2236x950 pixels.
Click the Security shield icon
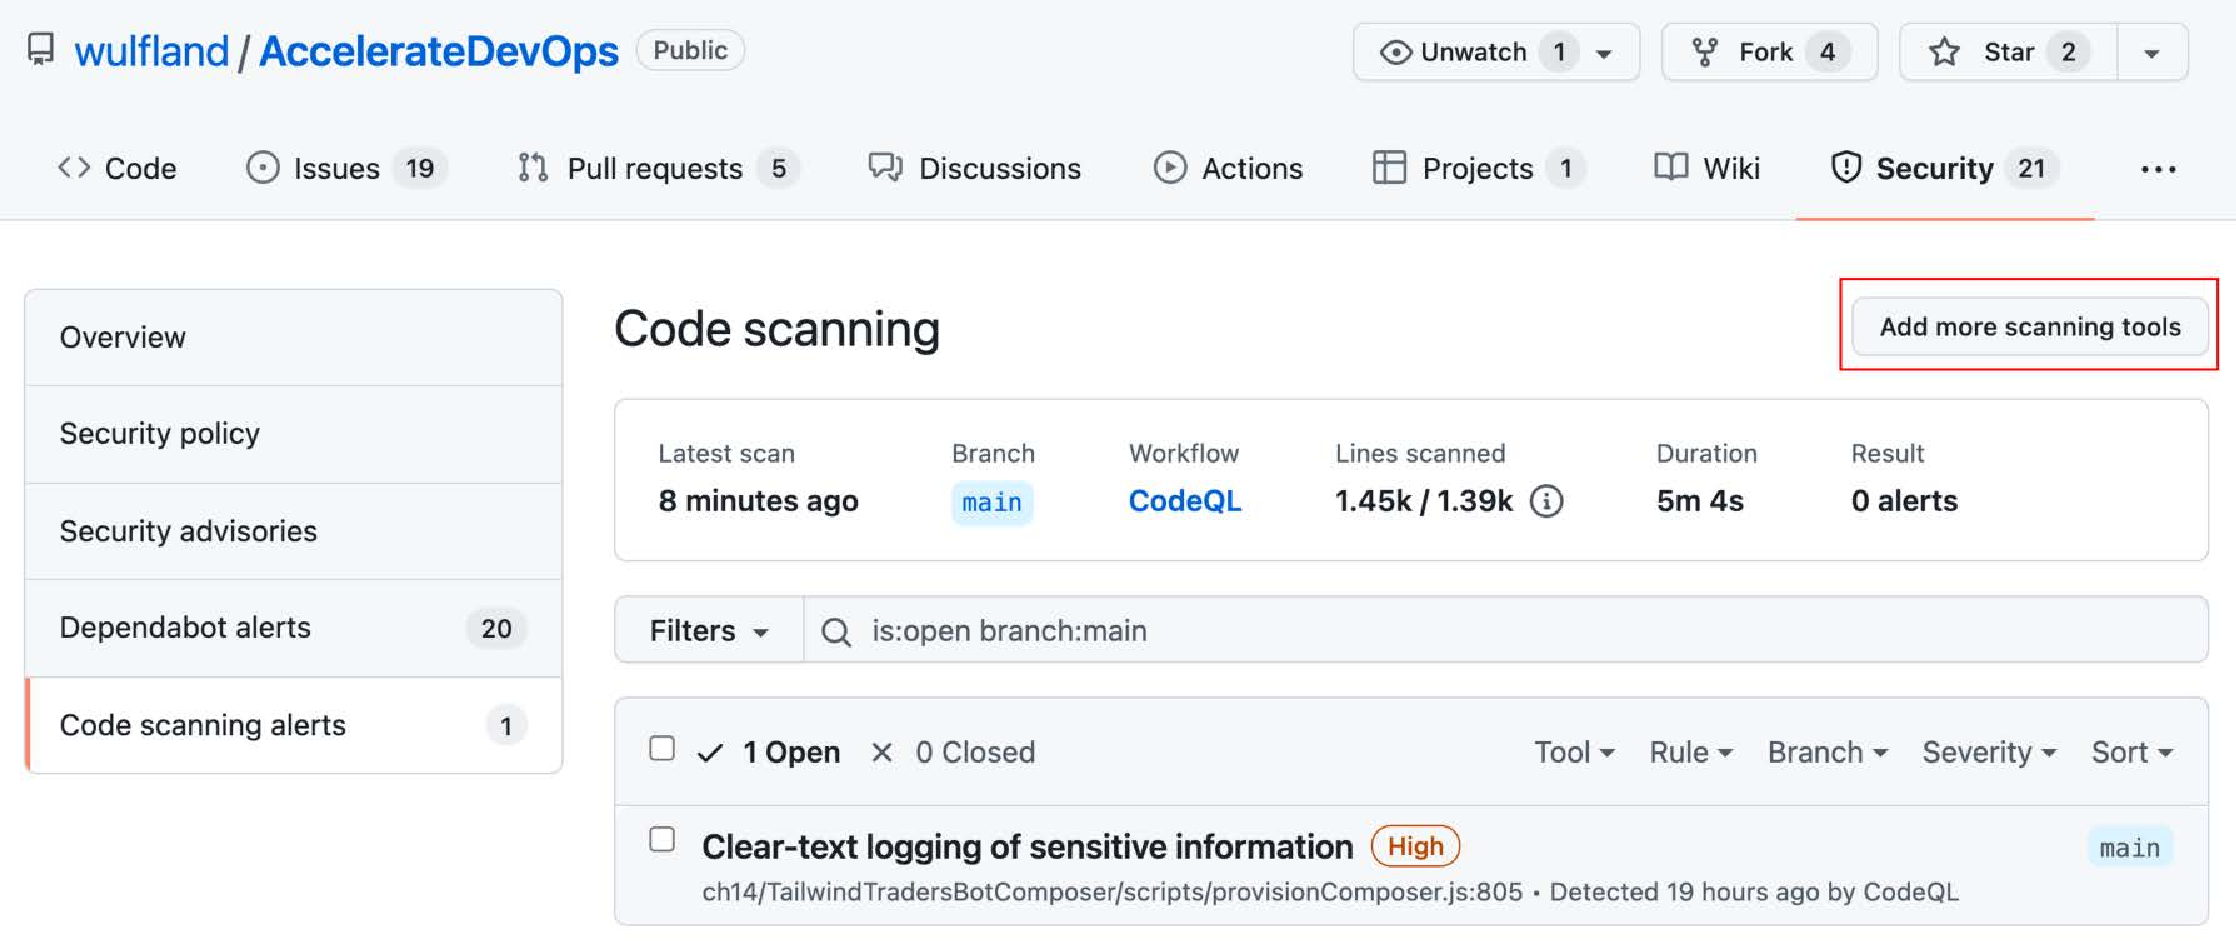[x=1846, y=168]
